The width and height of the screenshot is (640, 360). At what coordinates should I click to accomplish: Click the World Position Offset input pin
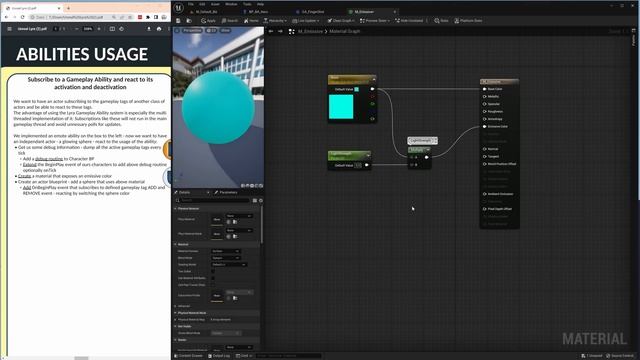pyautogui.click(x=484, y=164)
